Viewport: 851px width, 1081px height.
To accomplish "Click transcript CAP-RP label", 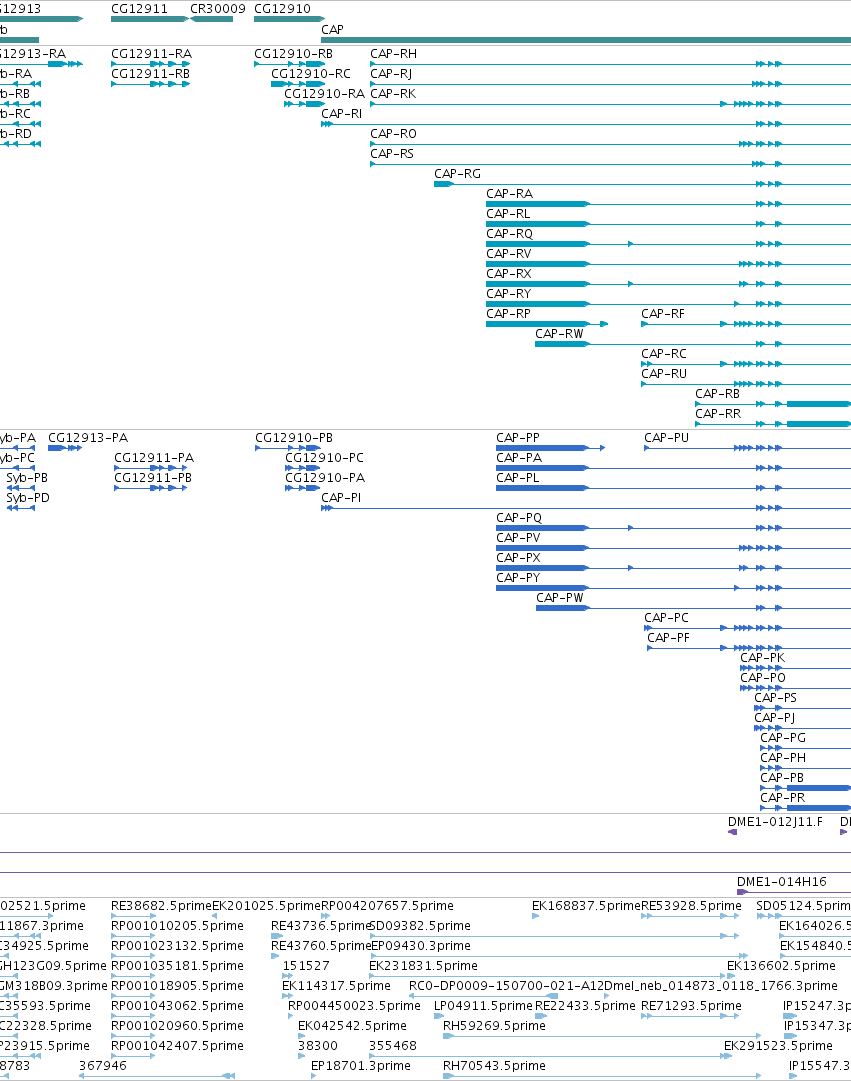I will [x=508, y=314].
